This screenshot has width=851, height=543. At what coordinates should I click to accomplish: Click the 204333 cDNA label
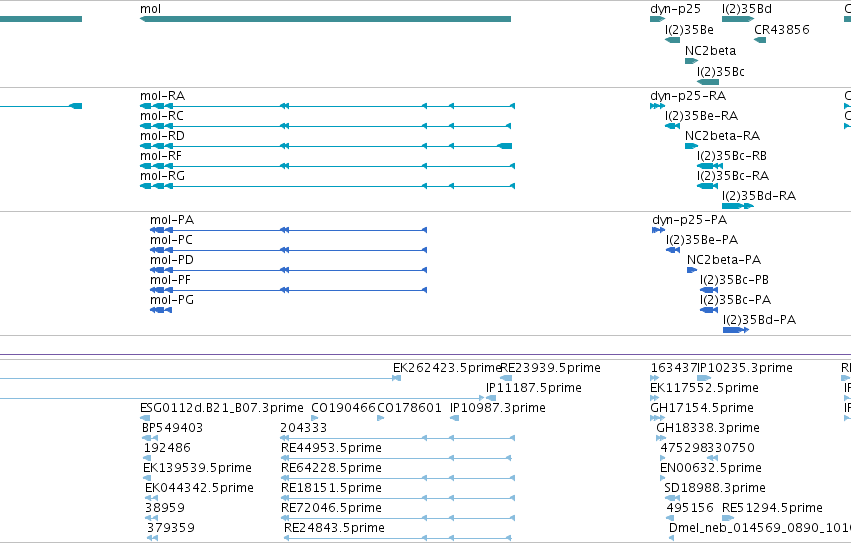pos(304,428)
